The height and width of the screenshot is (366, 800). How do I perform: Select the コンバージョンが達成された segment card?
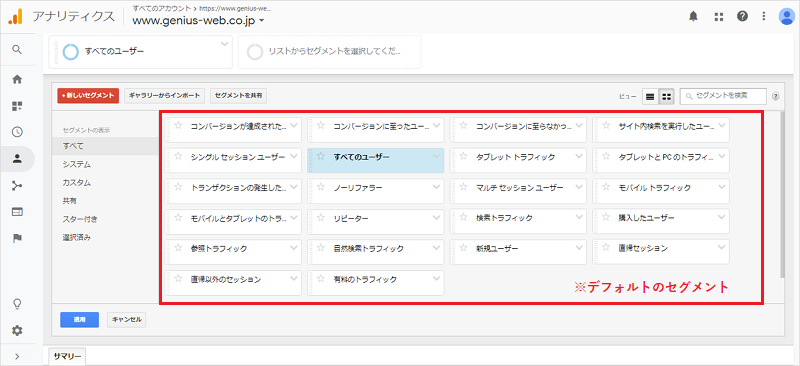pyautogui.click(x=233, y=130)
